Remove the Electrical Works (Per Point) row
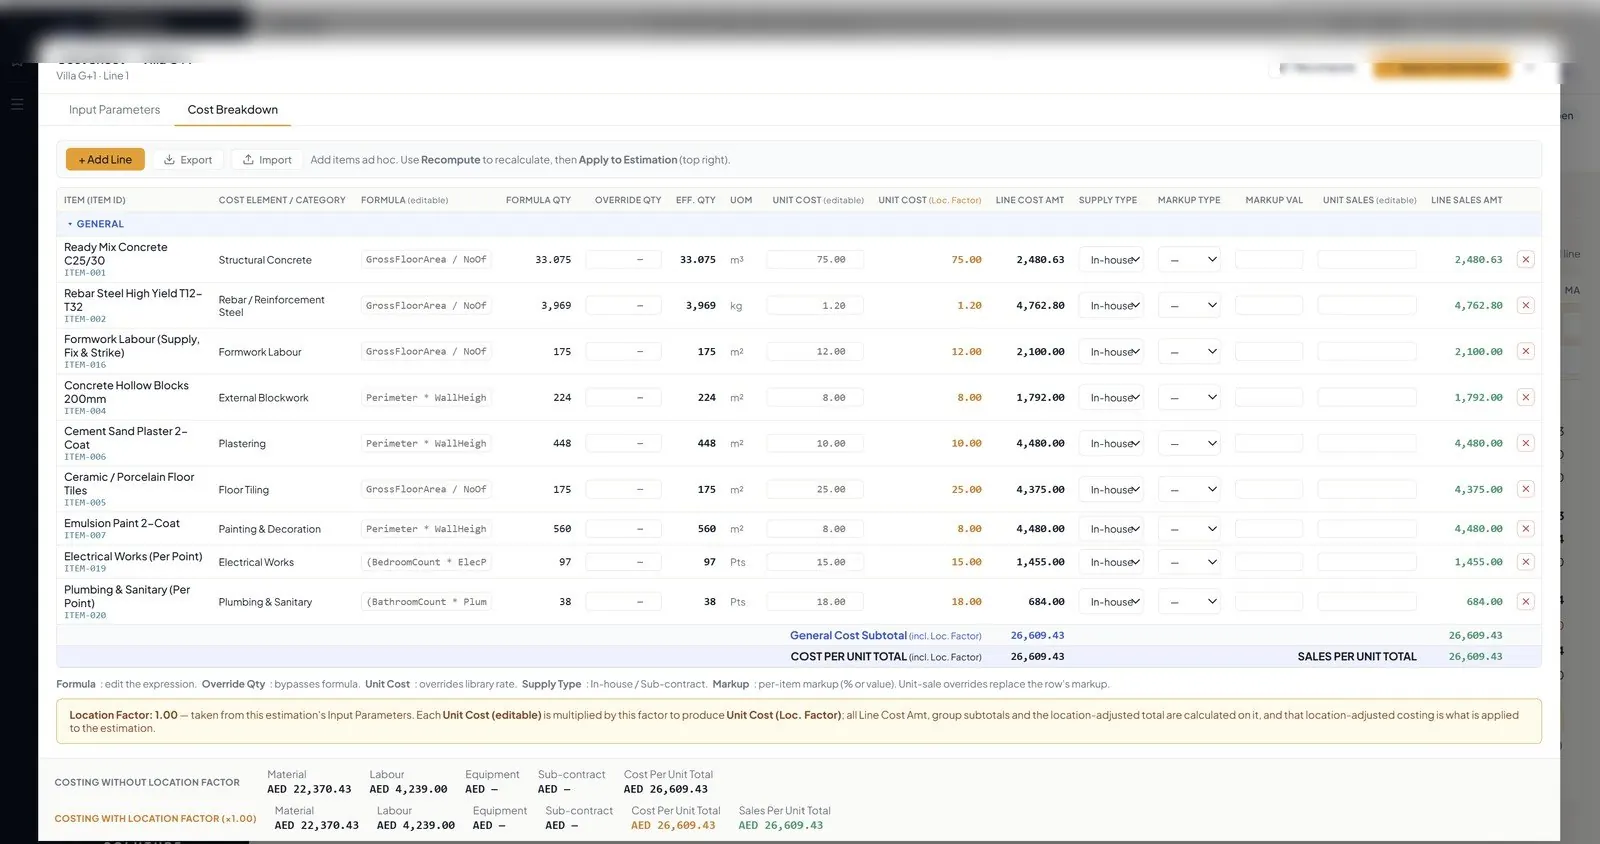The width and height of the screenshot is (1600, 844). tap(1525, 562)
